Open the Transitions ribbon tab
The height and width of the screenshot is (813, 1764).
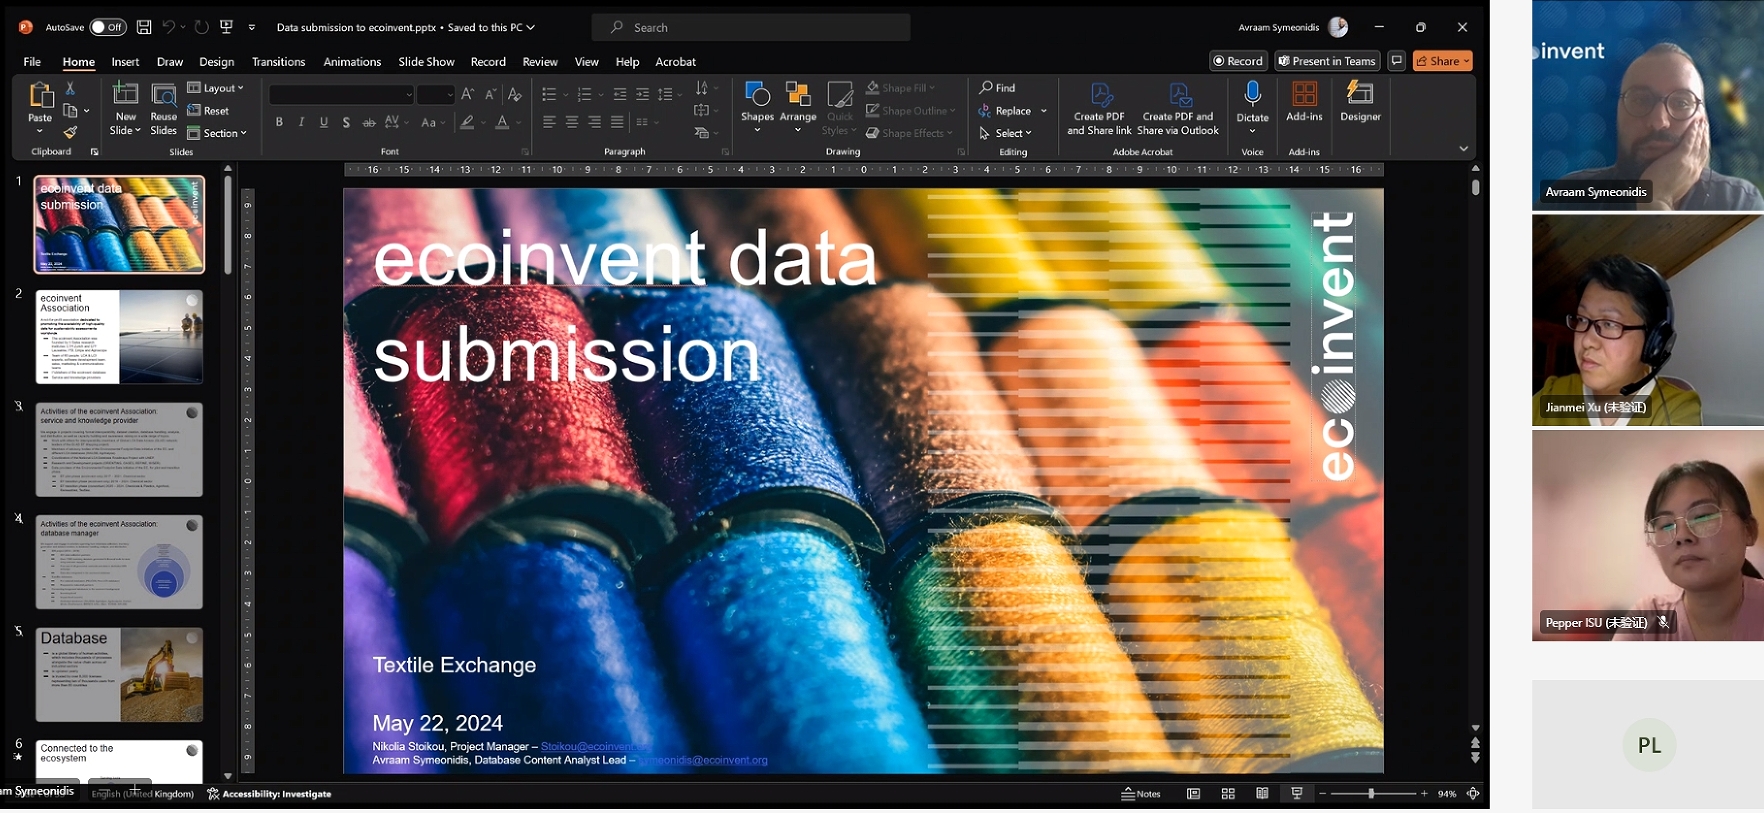278,62
